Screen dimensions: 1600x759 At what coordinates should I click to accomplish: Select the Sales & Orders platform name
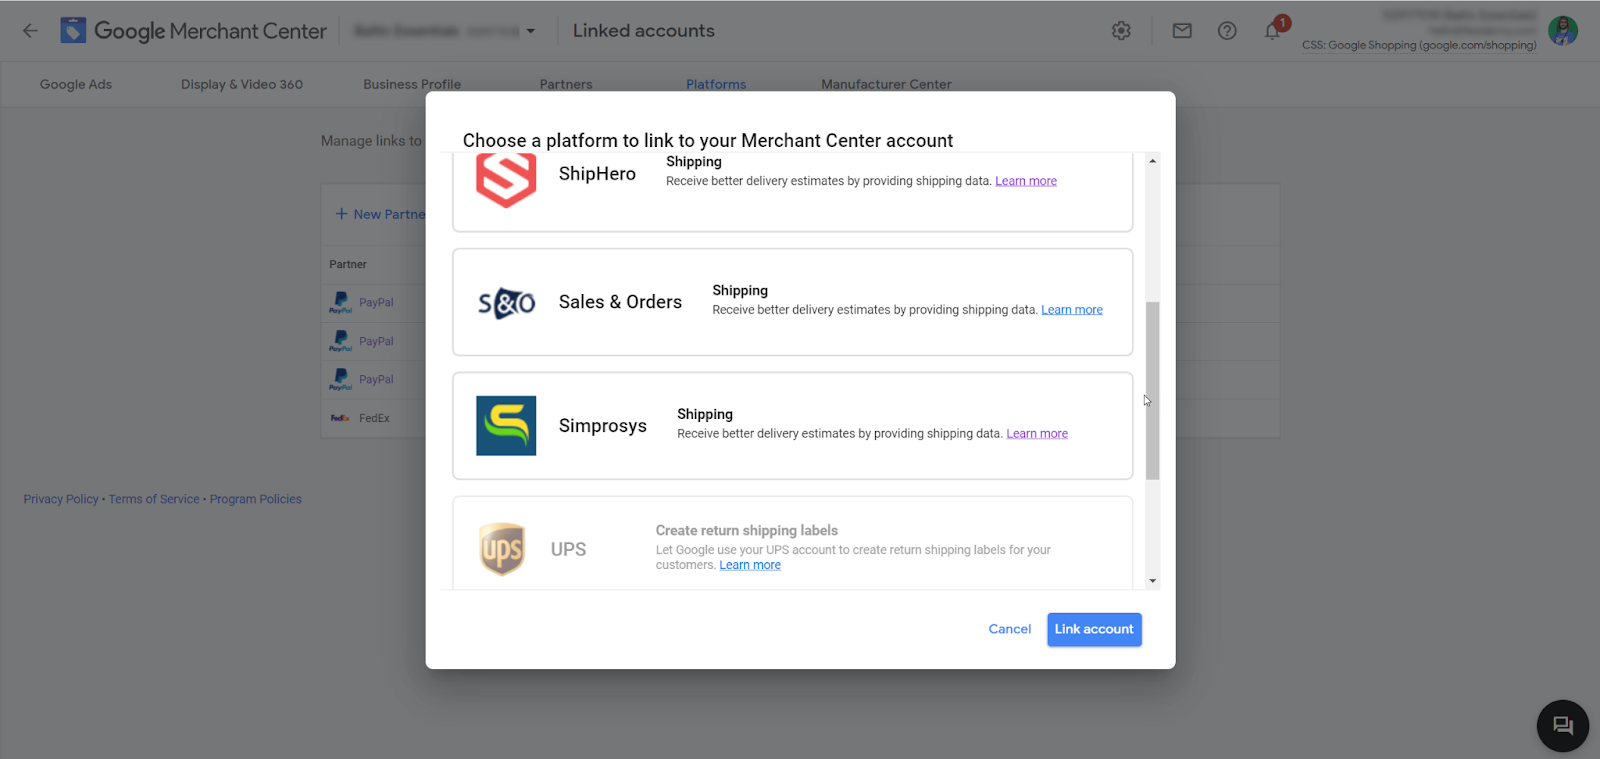click(x=620, y=302)
